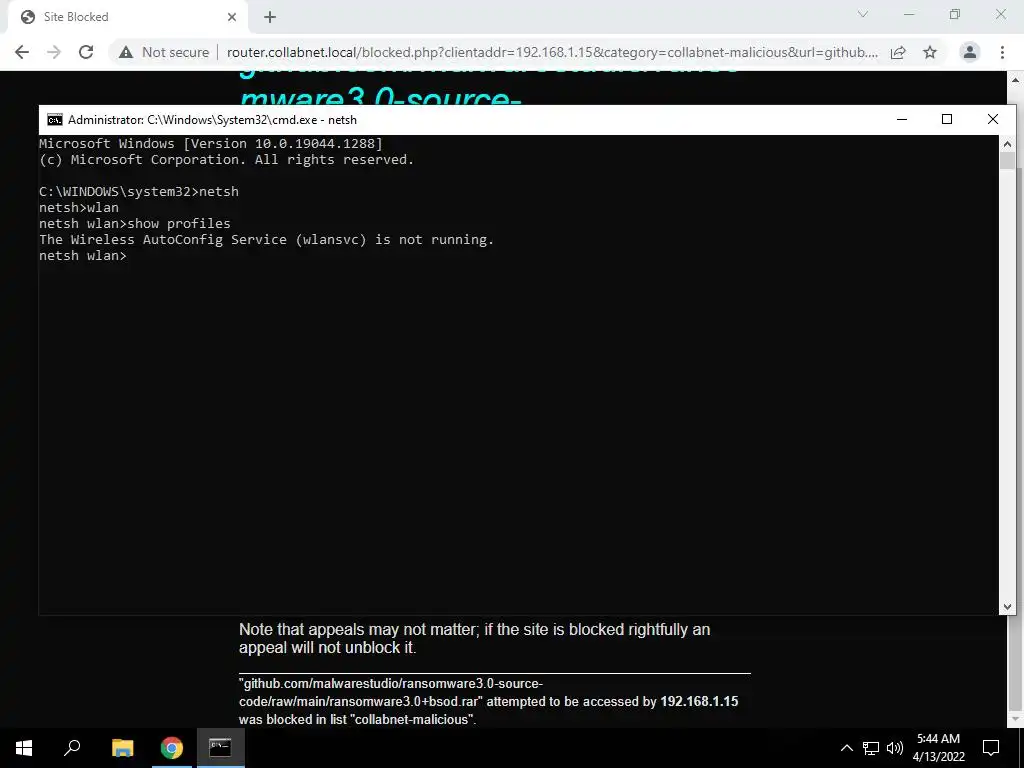Viewport: 1024px width, 768px height.
Task: Click the wlansvc is not running message
Action: tap(266, 240)
